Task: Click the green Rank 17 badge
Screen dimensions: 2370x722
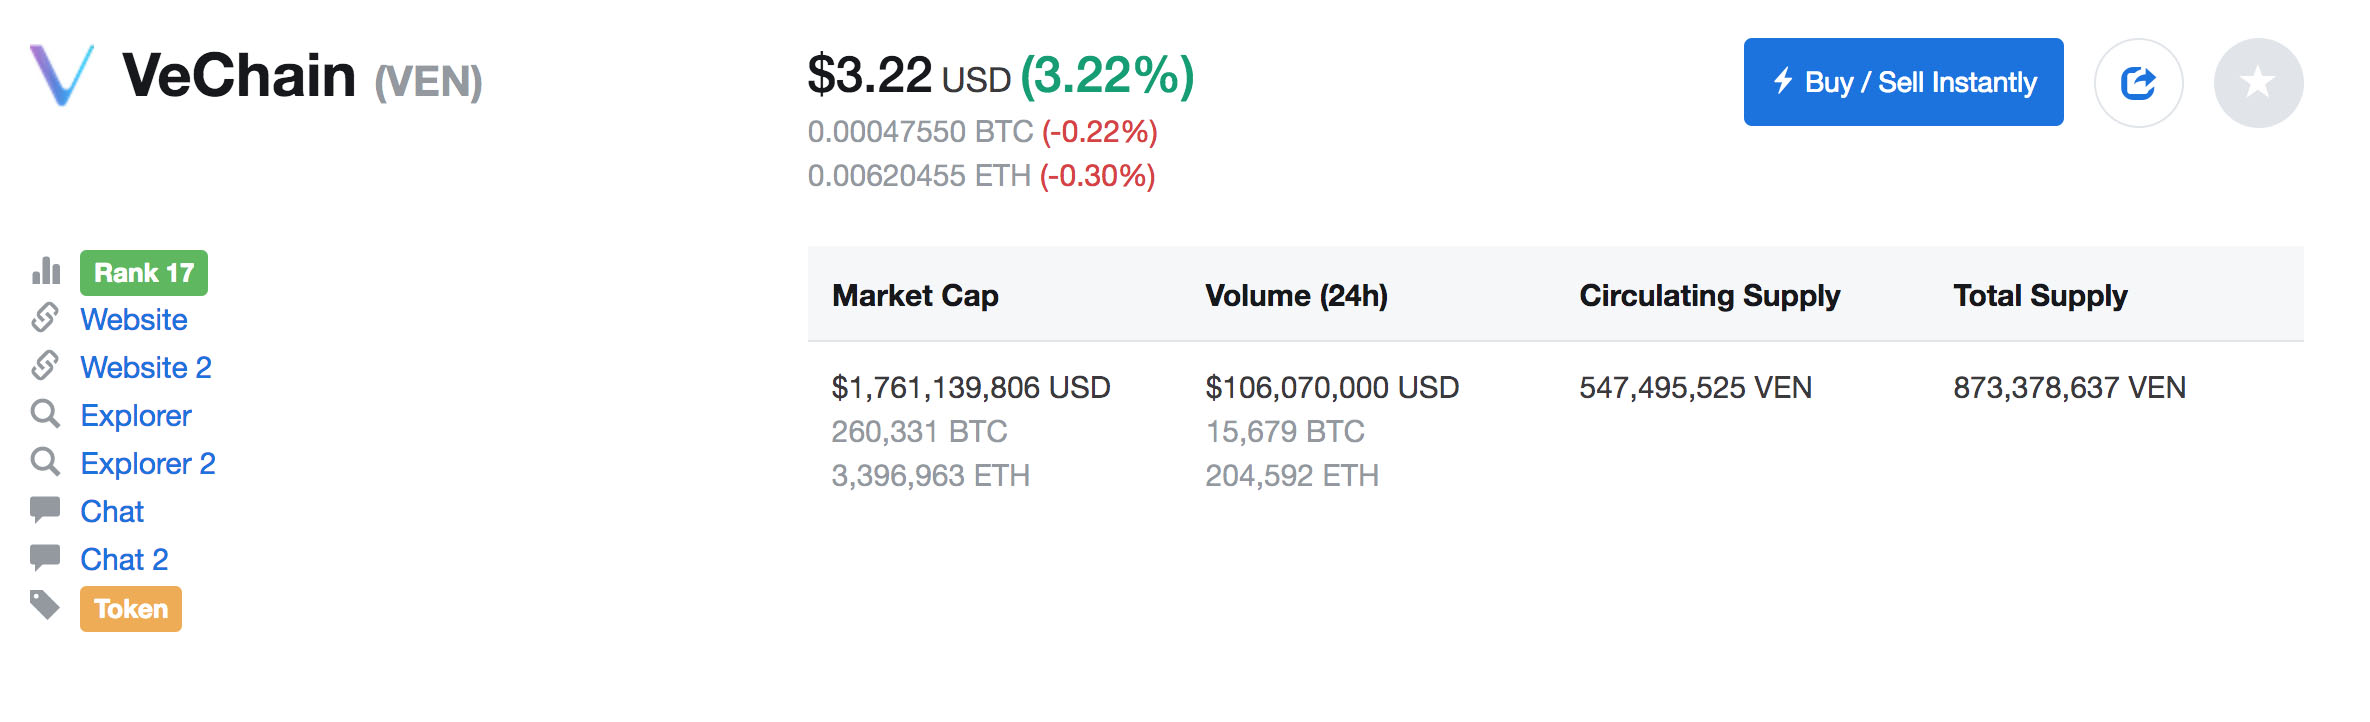Action: 144,273
